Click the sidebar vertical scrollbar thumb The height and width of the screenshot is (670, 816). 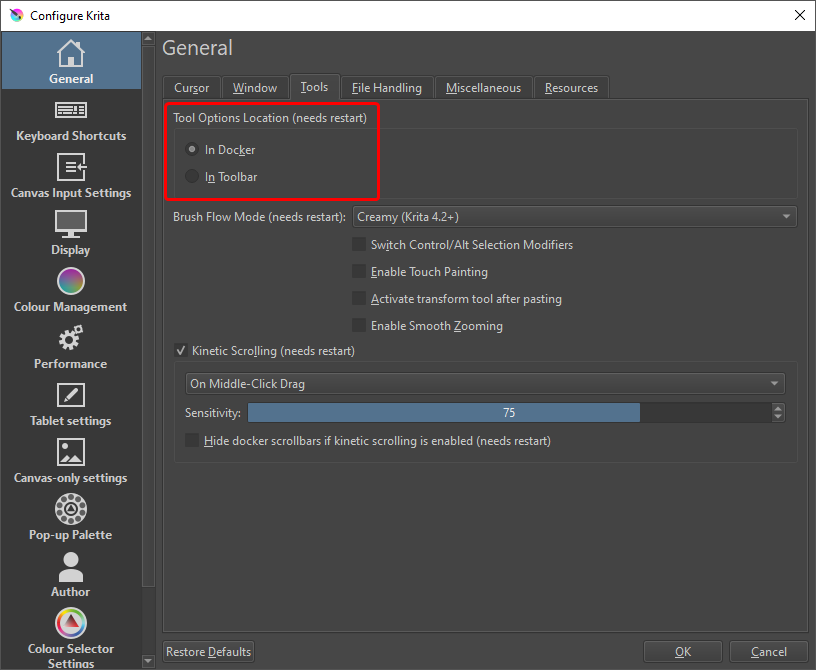[x=148, y=316]
